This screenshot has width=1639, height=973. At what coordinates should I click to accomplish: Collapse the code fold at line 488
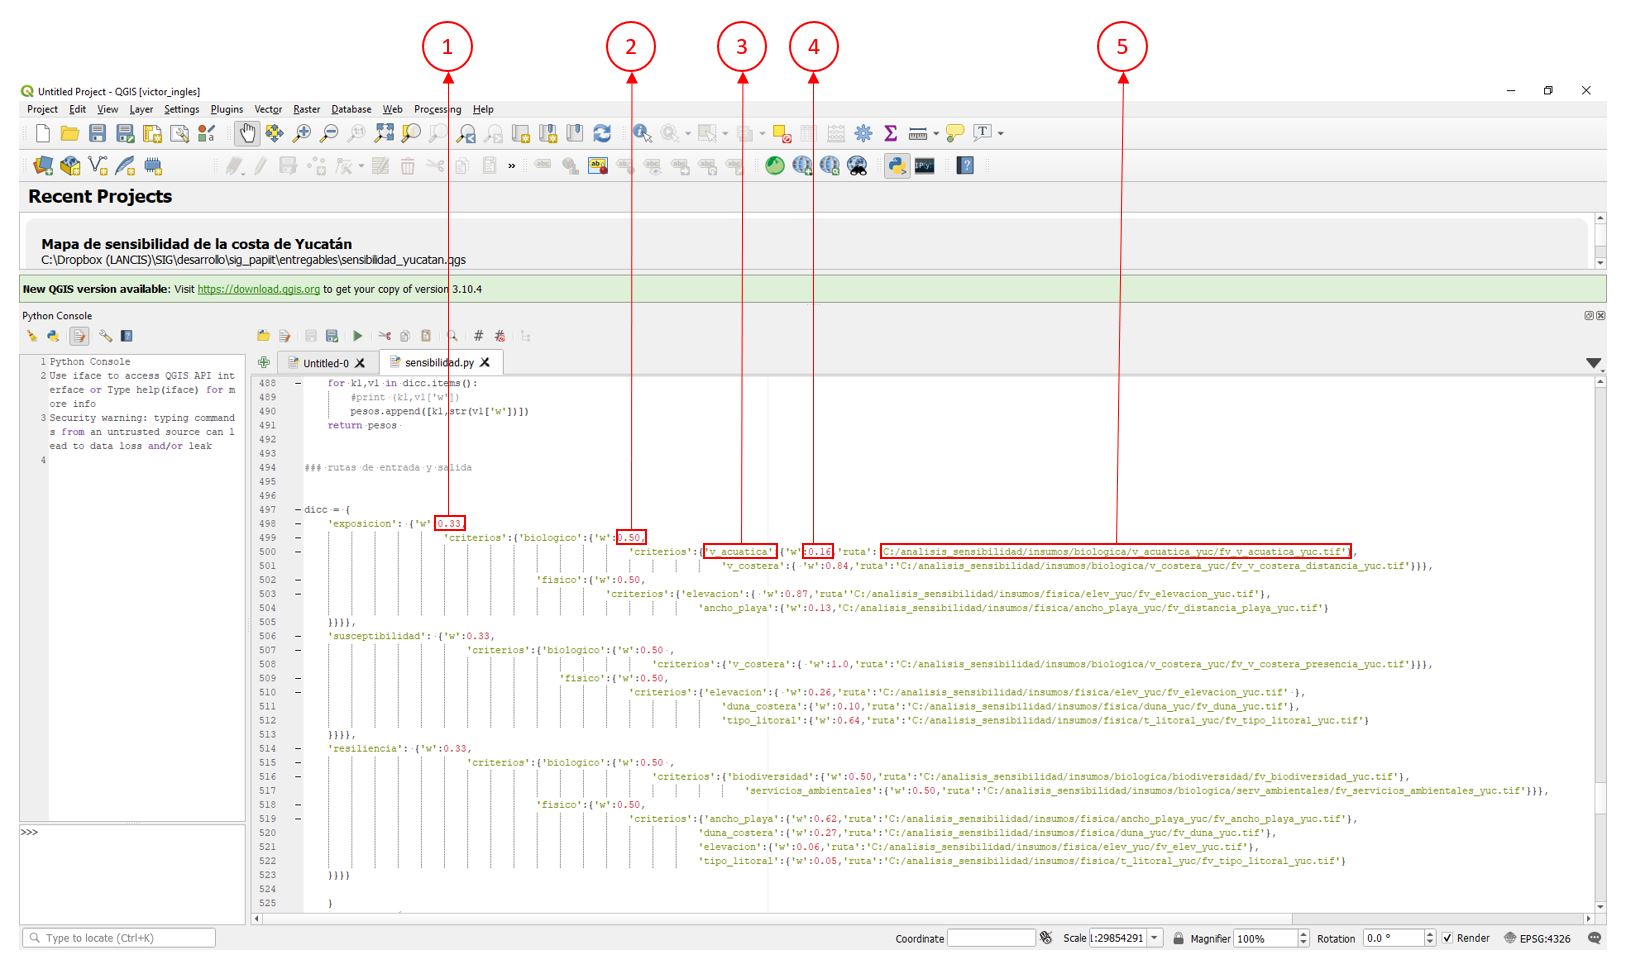coord(298,383)
